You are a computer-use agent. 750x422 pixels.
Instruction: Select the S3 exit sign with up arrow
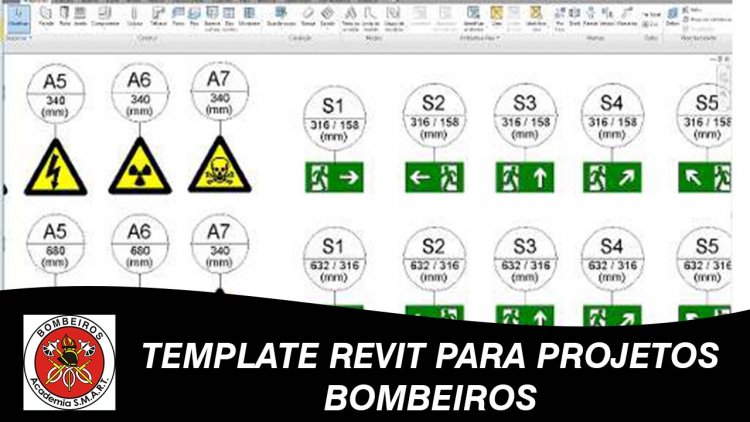point(525,177)
